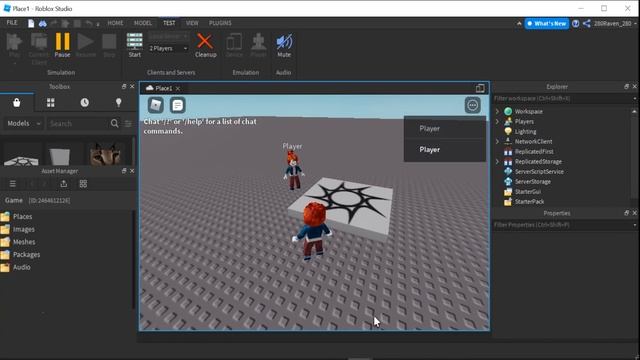
Task: Switch to the HOME ribbon tab
Action: coord(115,23)
